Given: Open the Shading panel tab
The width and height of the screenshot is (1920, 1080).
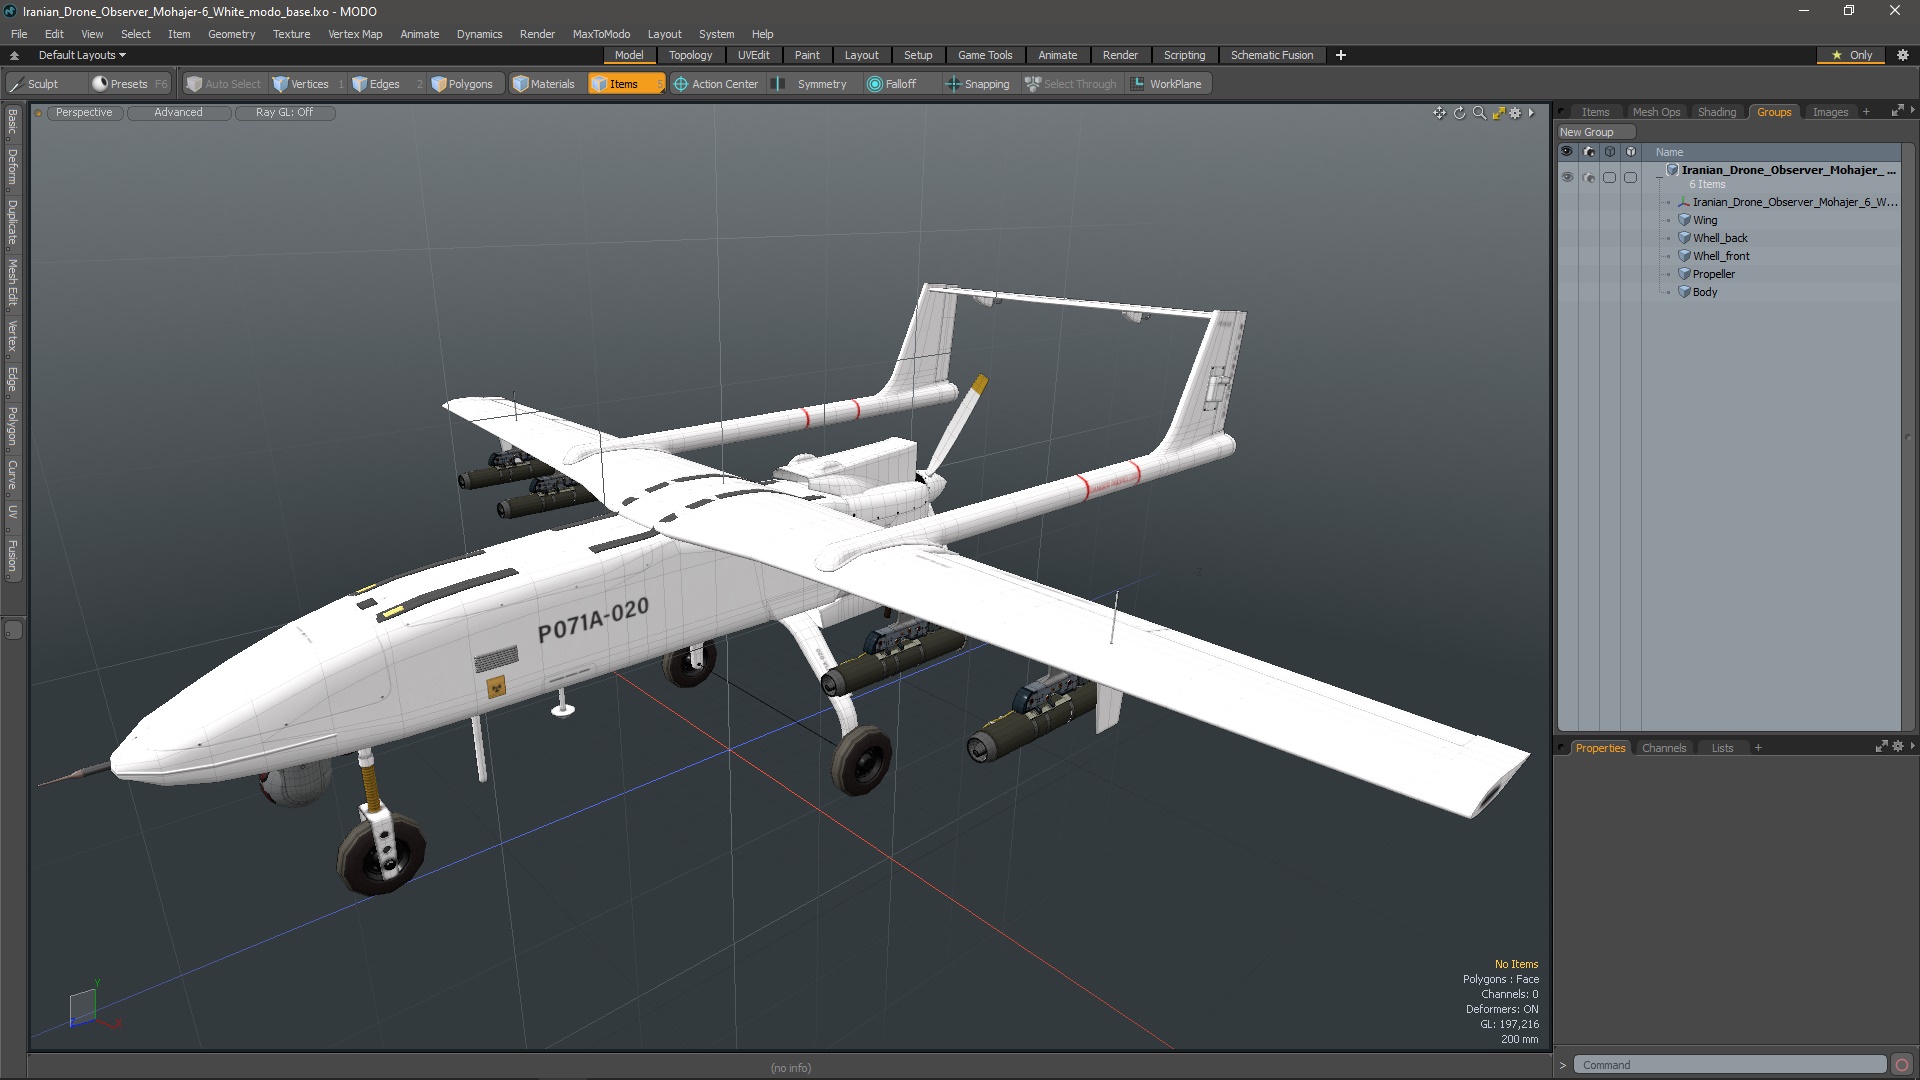Looking at the screenshot, I should pos(1717,112).
